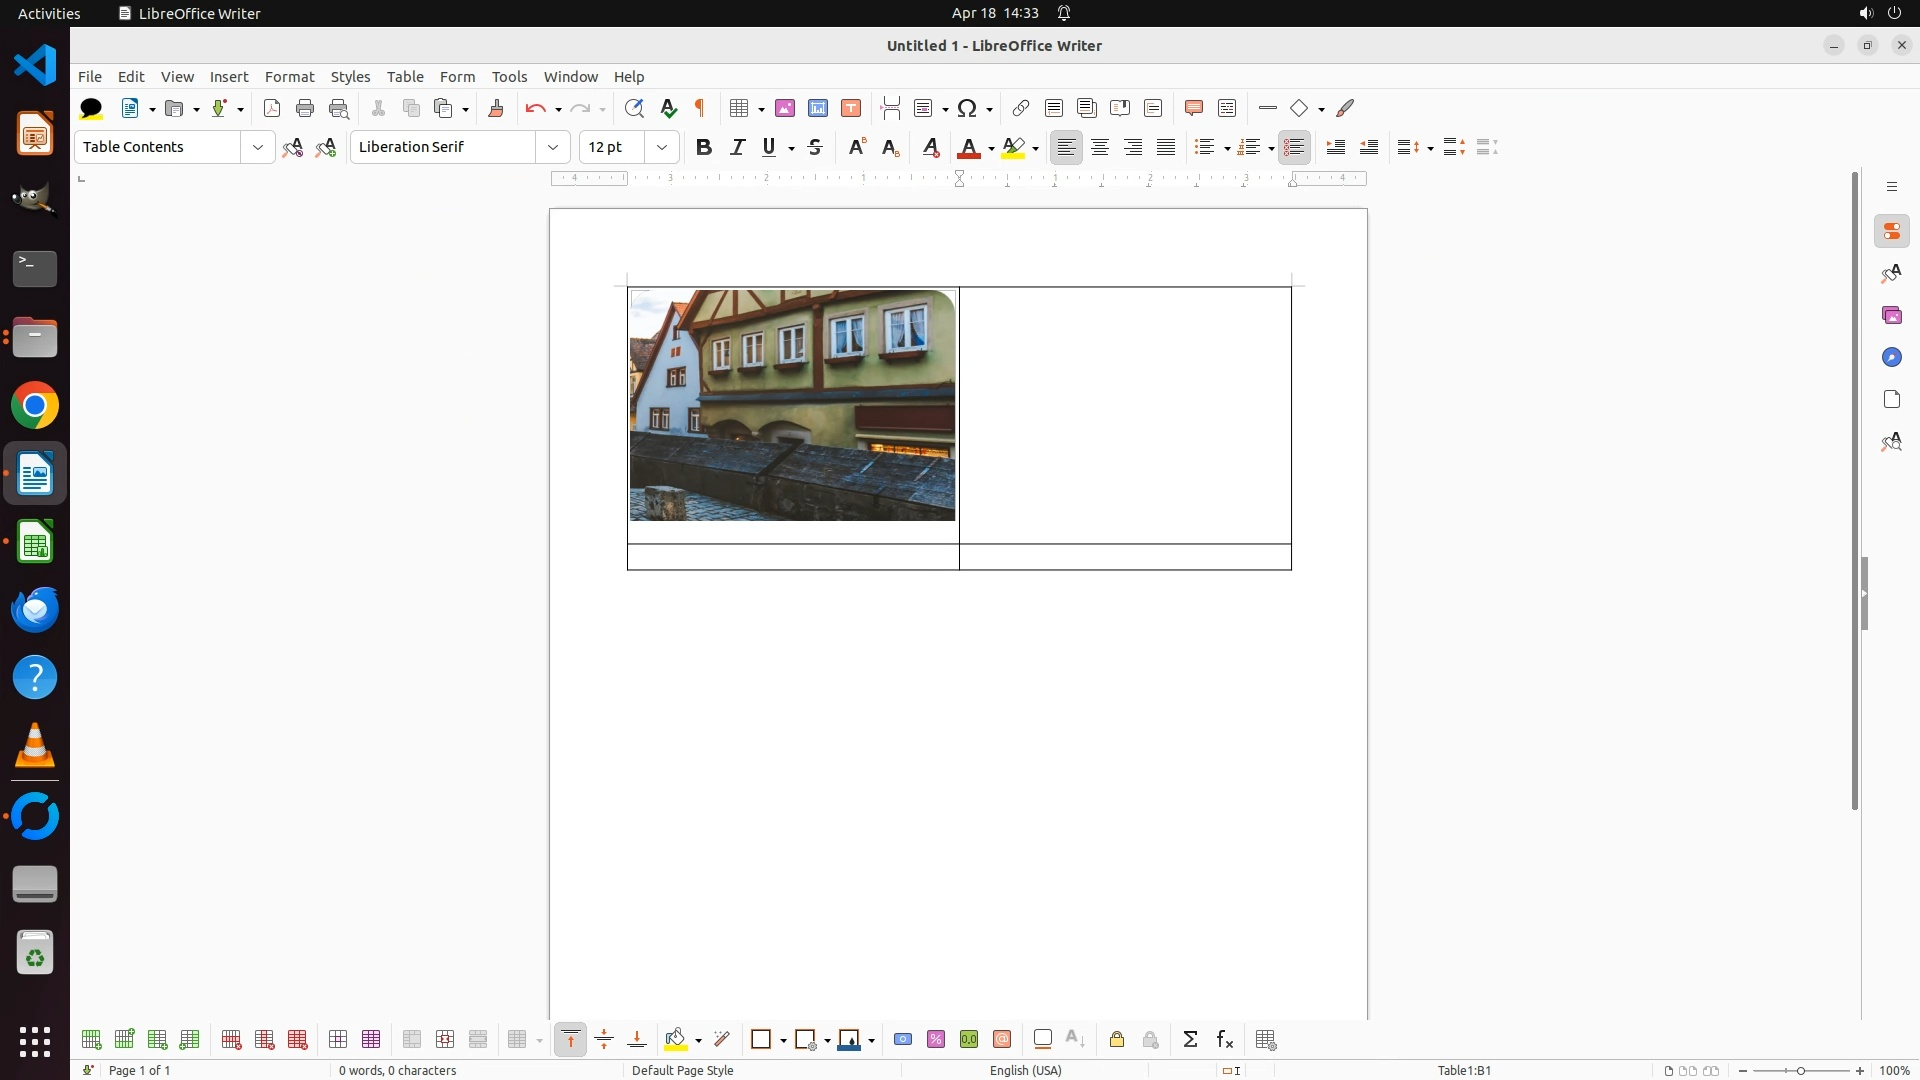Open the Table menu
Image resolution: width=1920 pixels, height=1080 pixels.
pos(405,77)
